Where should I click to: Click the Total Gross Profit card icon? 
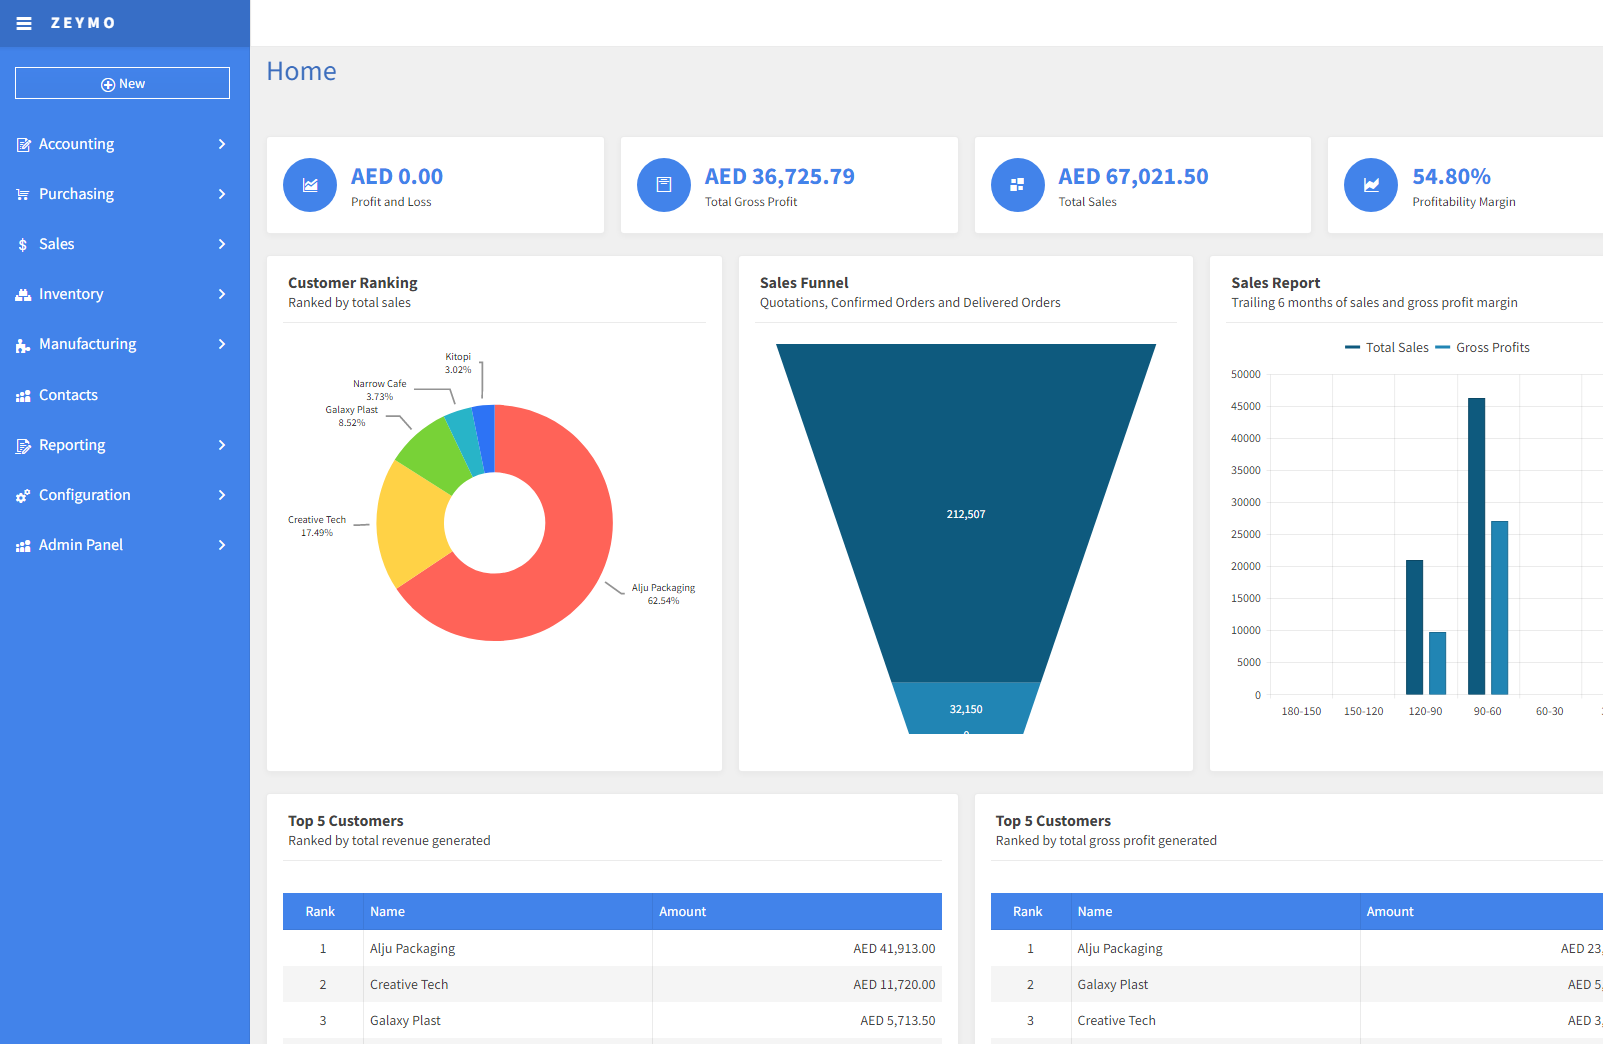tap(664, 185)
